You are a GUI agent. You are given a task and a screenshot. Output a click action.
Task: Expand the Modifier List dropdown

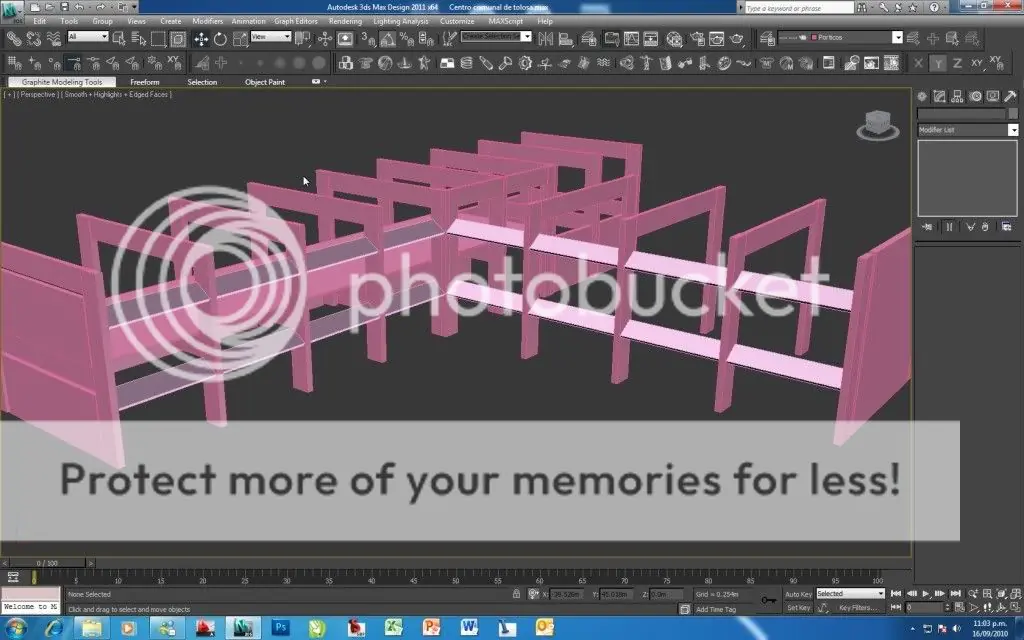(x=966, y=130)
